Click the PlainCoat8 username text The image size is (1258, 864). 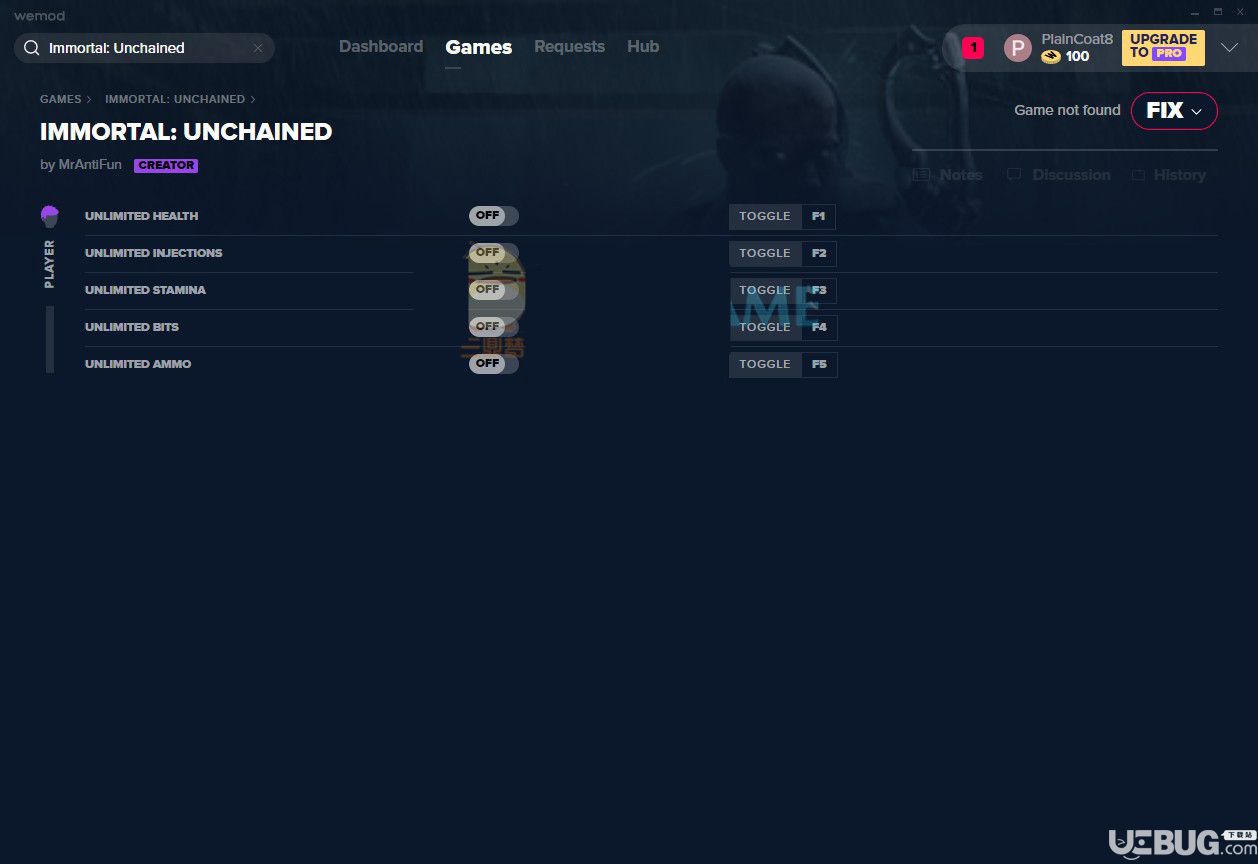[x=1077, y=39]
